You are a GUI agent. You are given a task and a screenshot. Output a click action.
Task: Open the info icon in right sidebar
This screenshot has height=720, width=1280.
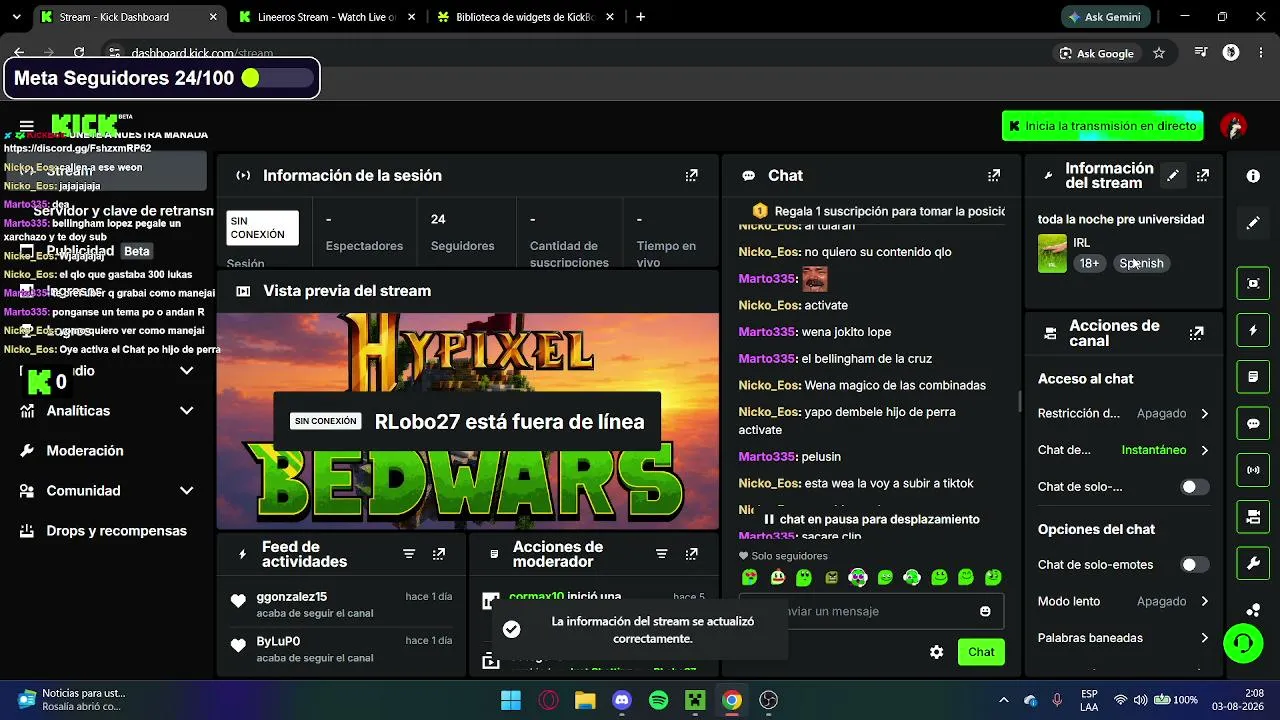[x=1253, y=176]
